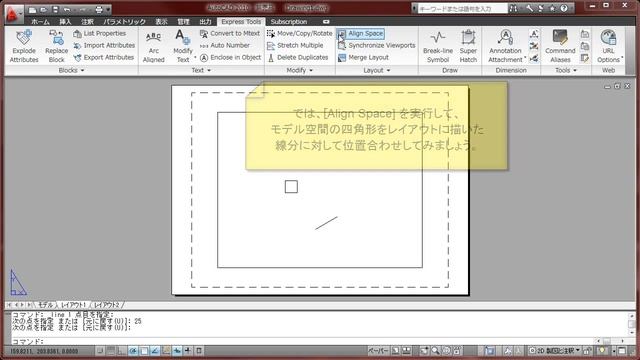The image size is (640, 360).
Task: Run Delete Duplicates
Action: (298, 58)
